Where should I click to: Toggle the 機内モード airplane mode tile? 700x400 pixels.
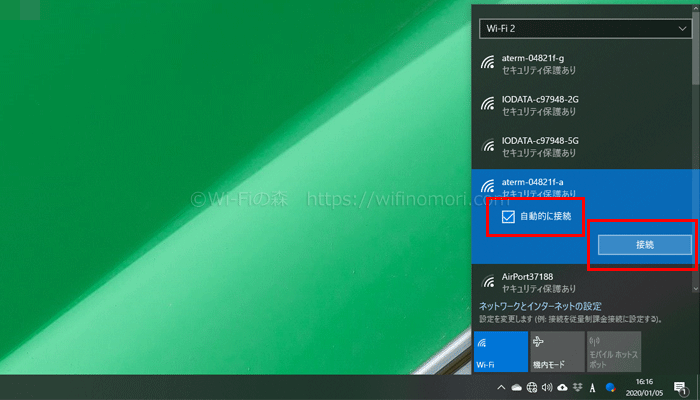coord(558,352)
